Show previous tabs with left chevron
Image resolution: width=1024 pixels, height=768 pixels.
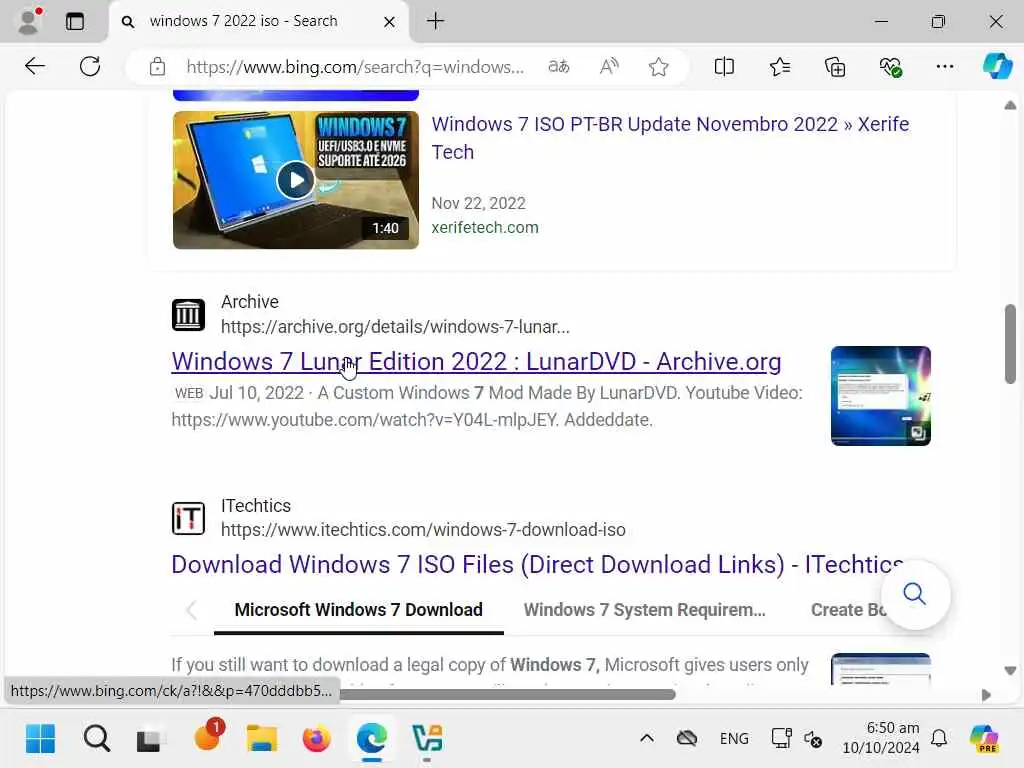(191, 611)
